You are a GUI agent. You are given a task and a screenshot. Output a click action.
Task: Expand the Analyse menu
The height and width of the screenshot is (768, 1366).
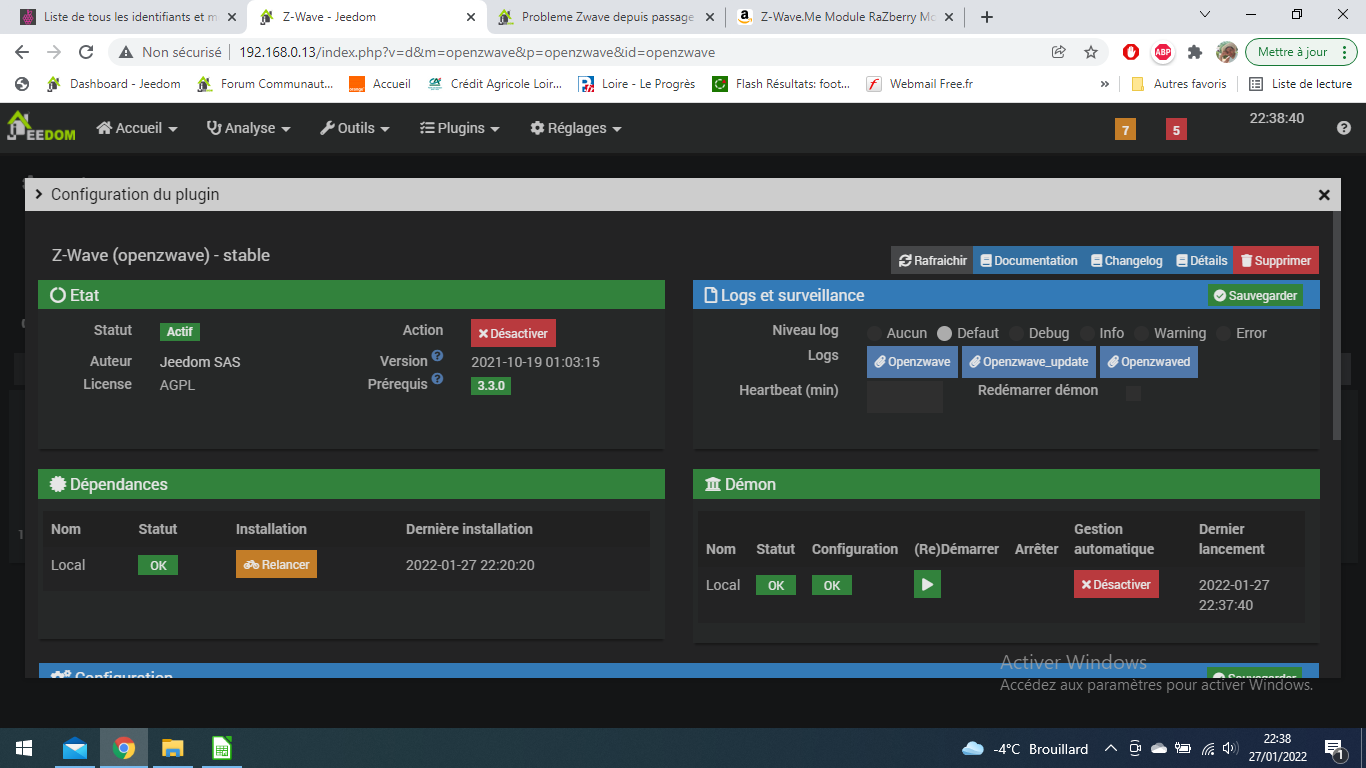tap(248, 128)
